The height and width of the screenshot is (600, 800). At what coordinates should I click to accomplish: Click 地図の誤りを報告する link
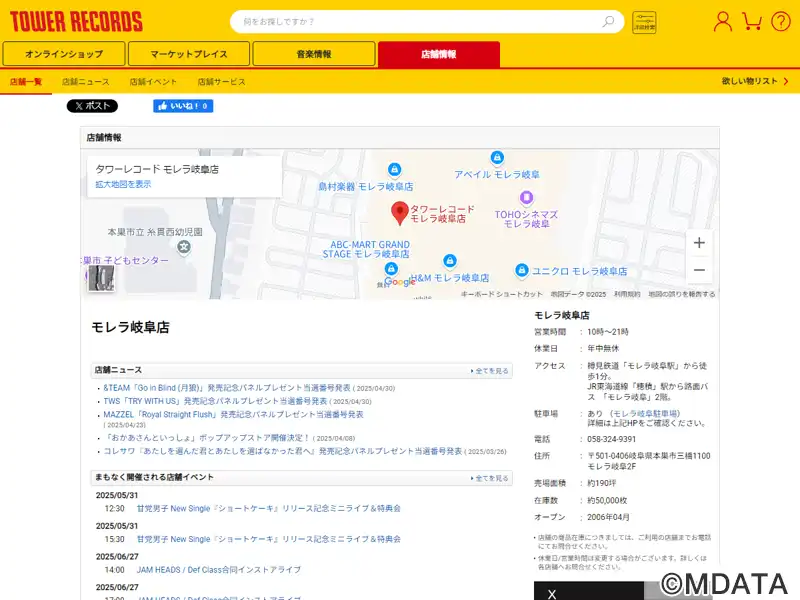(x=682, y=294)
